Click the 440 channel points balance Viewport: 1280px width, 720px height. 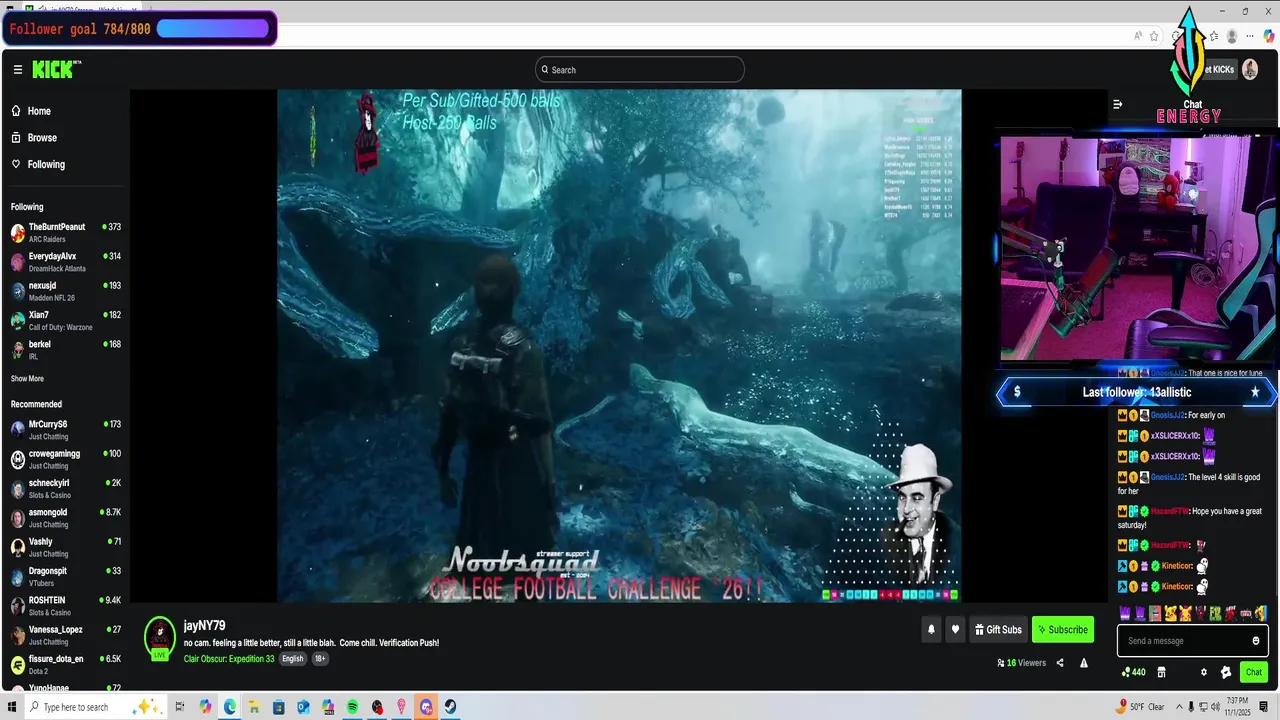point(1133,672)
